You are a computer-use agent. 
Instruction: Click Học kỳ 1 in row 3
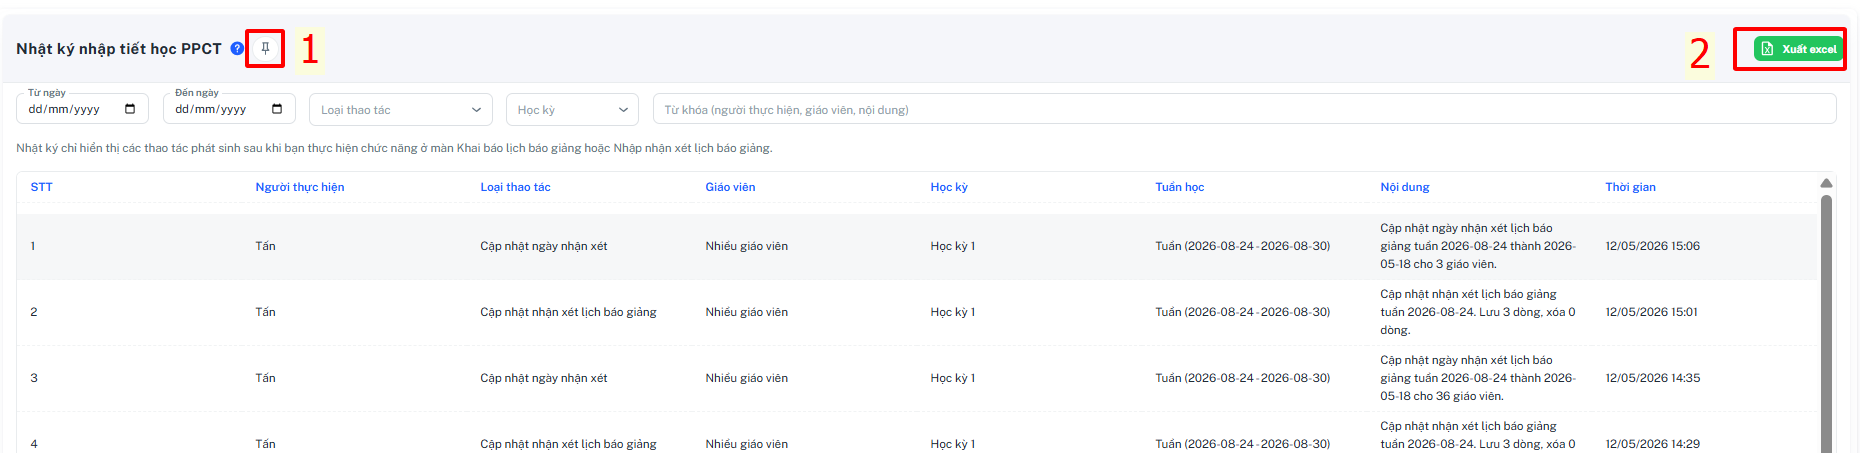[953, 378]
